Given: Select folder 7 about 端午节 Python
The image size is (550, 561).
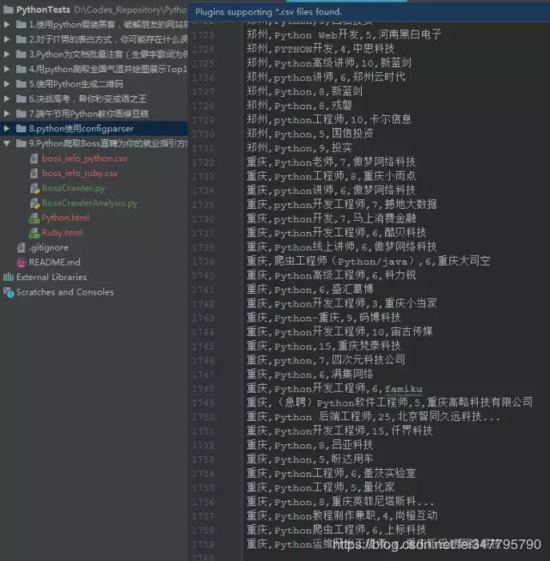Looking at the screenshot, I should (x=89, y=114).
